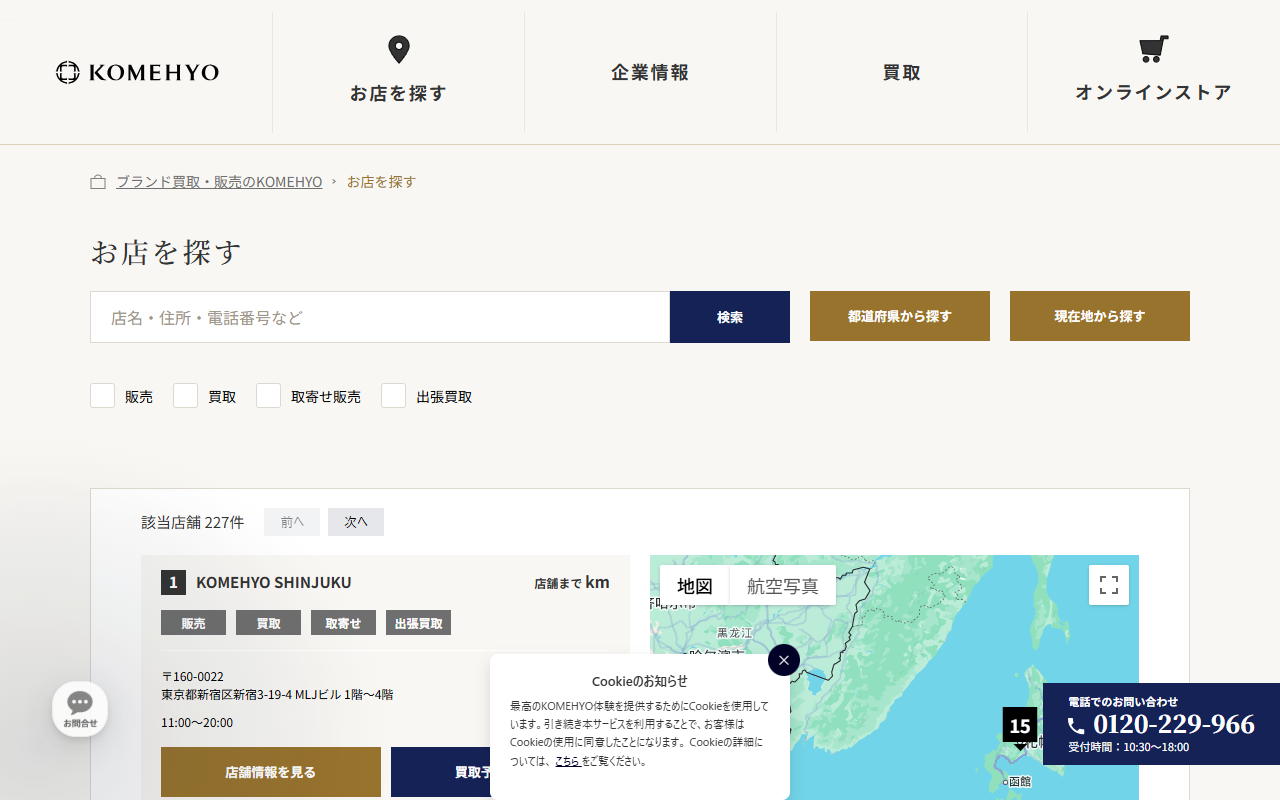Click 都道府県から探す button
1280x800 pixels.
[900, 316]
